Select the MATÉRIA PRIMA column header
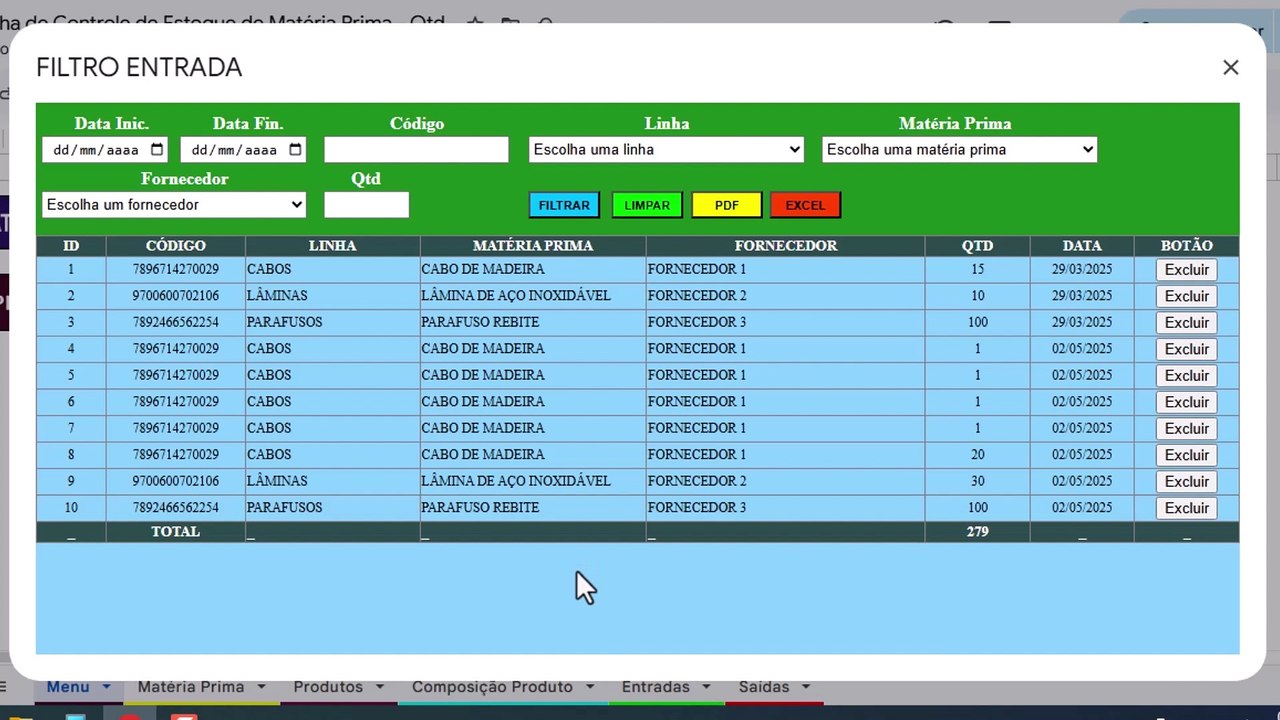This screenshot has height=720, width=1280. pyautogui.click(x=533, y=246)
